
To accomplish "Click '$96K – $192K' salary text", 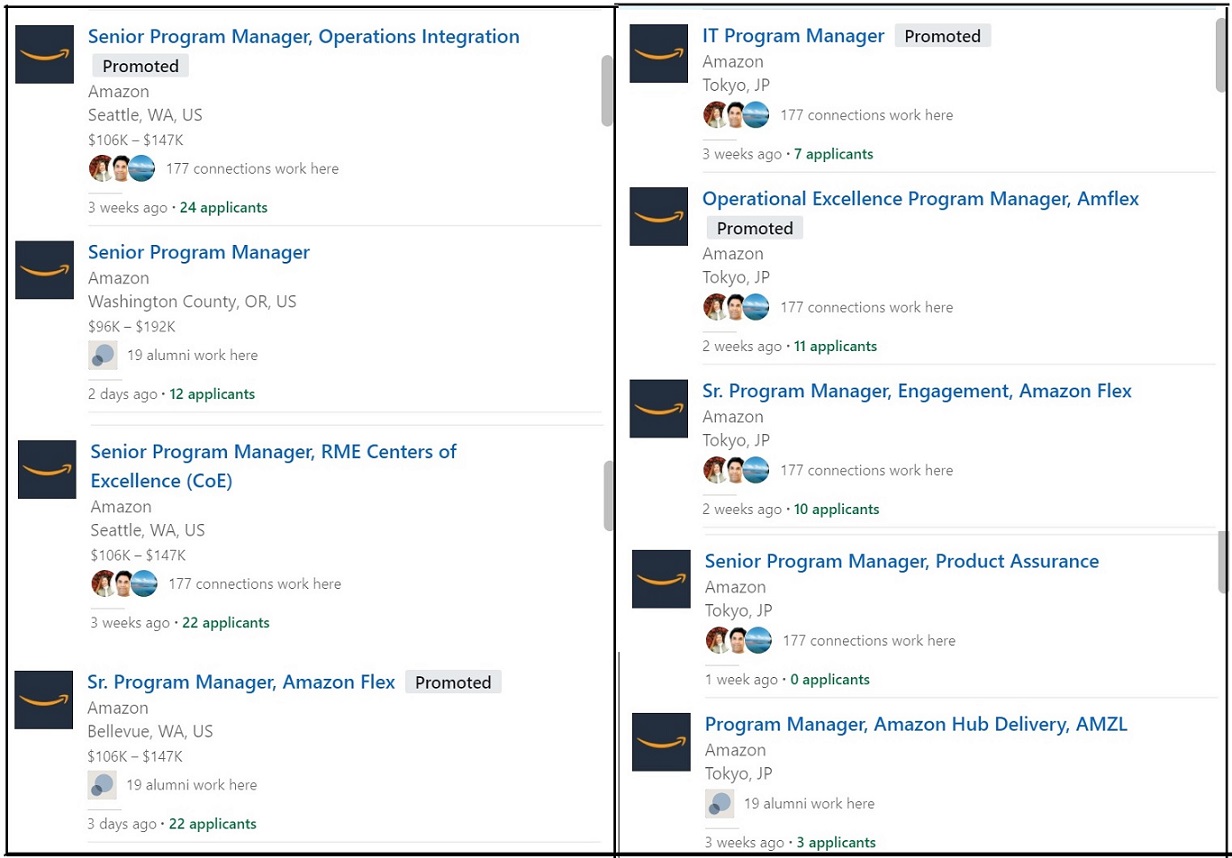I will 132,327.
